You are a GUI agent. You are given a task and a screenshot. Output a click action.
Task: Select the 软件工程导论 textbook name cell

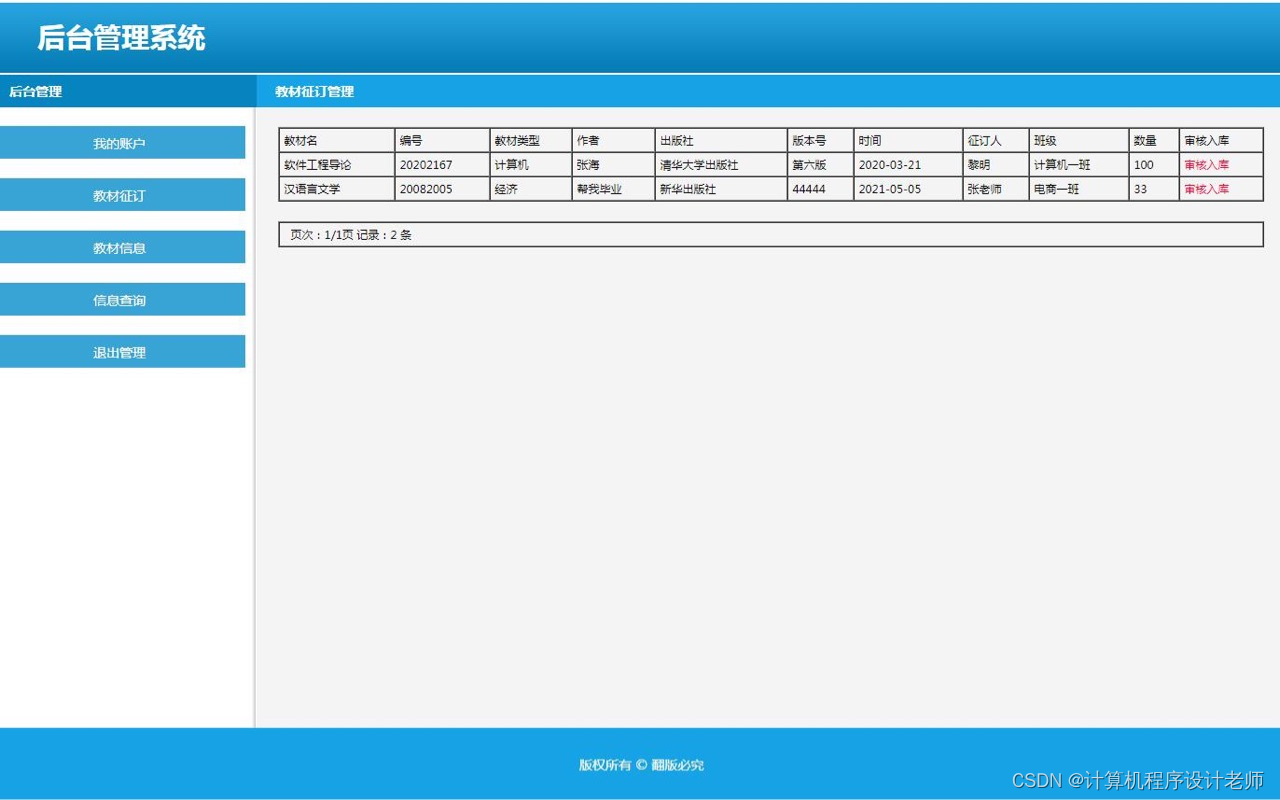[x=337, y=165]
